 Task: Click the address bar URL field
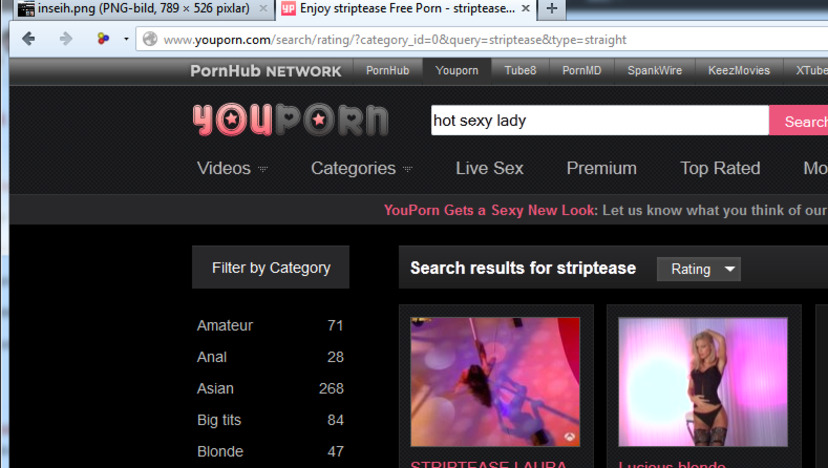[x=481, y=40]
